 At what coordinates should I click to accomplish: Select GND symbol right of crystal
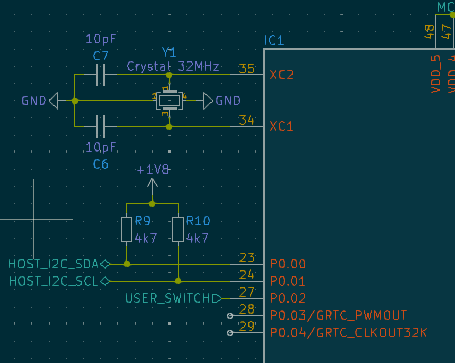tap(208, 101)
